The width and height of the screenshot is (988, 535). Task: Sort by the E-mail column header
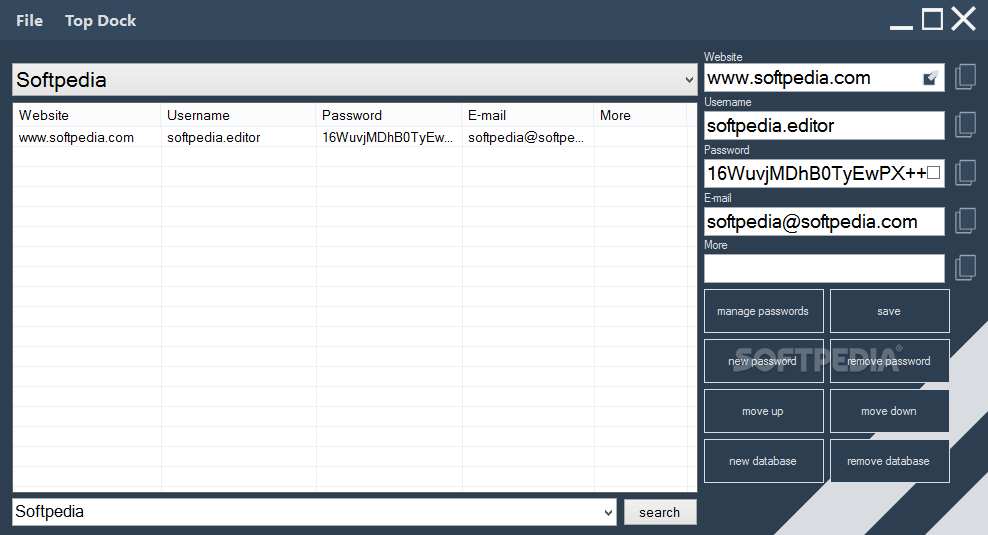point(528,115)
